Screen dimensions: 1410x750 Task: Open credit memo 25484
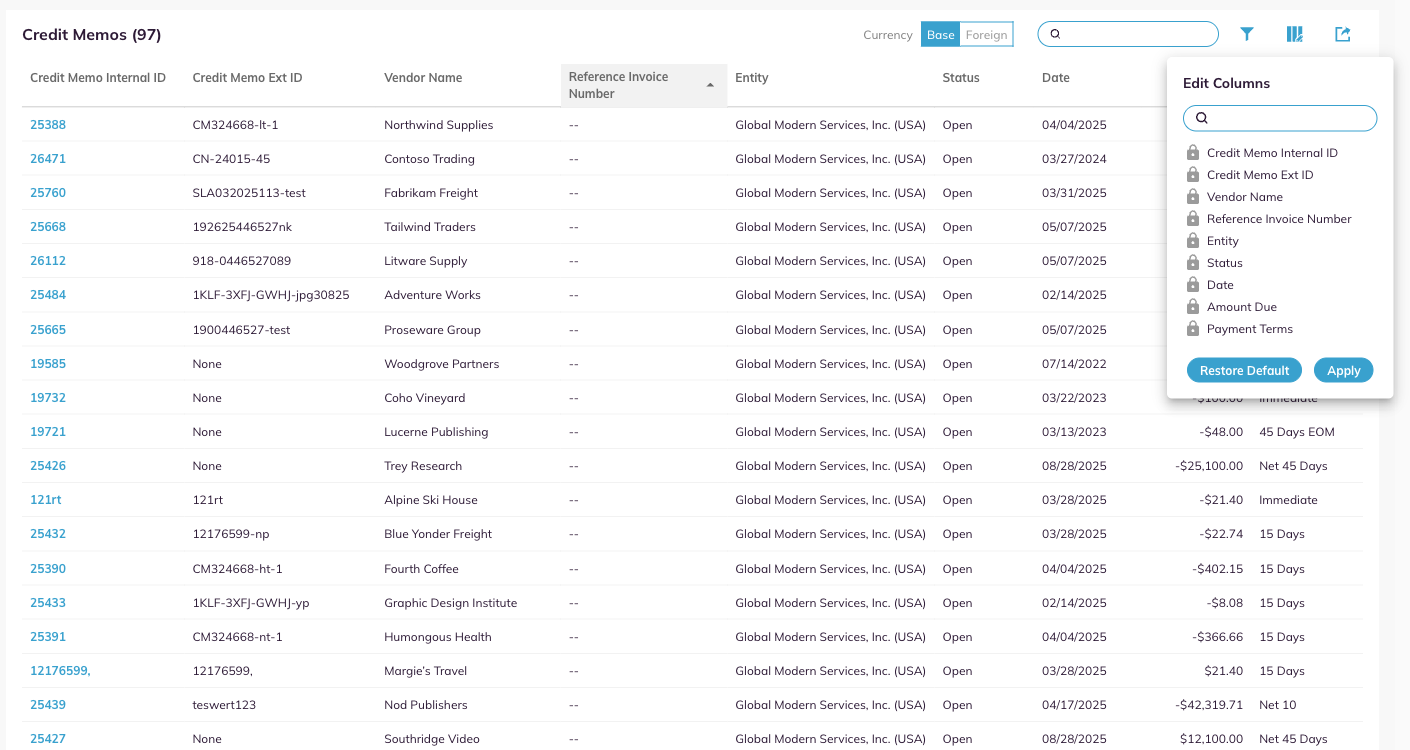48,295
